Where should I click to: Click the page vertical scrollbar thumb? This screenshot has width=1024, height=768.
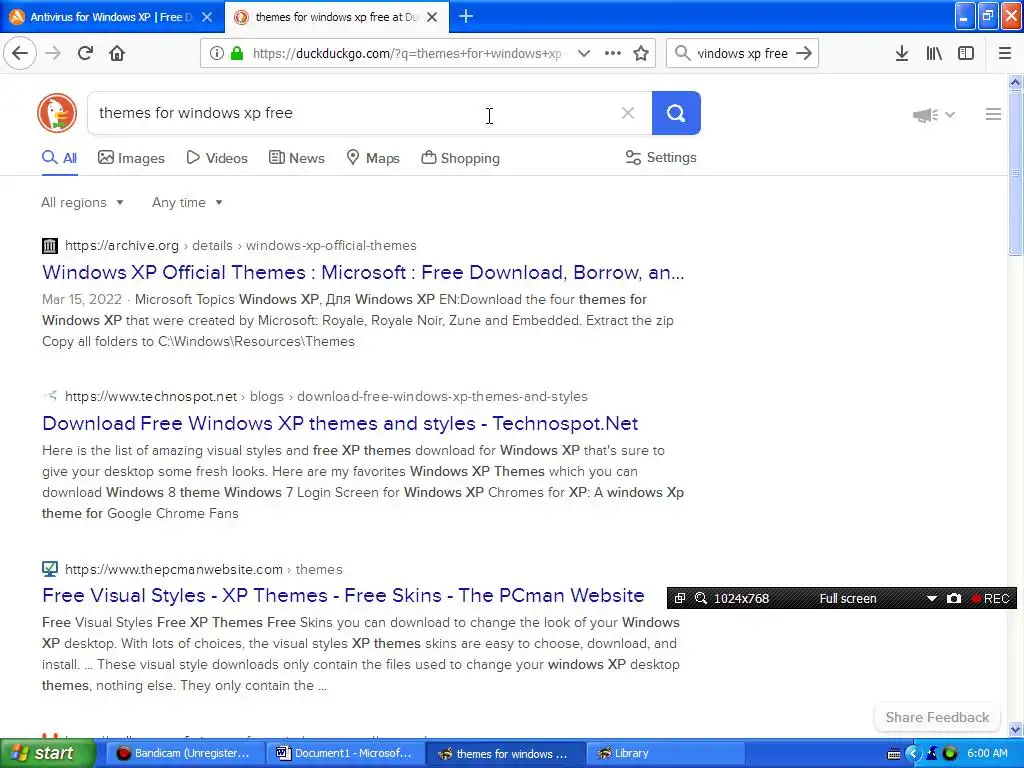1015,173
